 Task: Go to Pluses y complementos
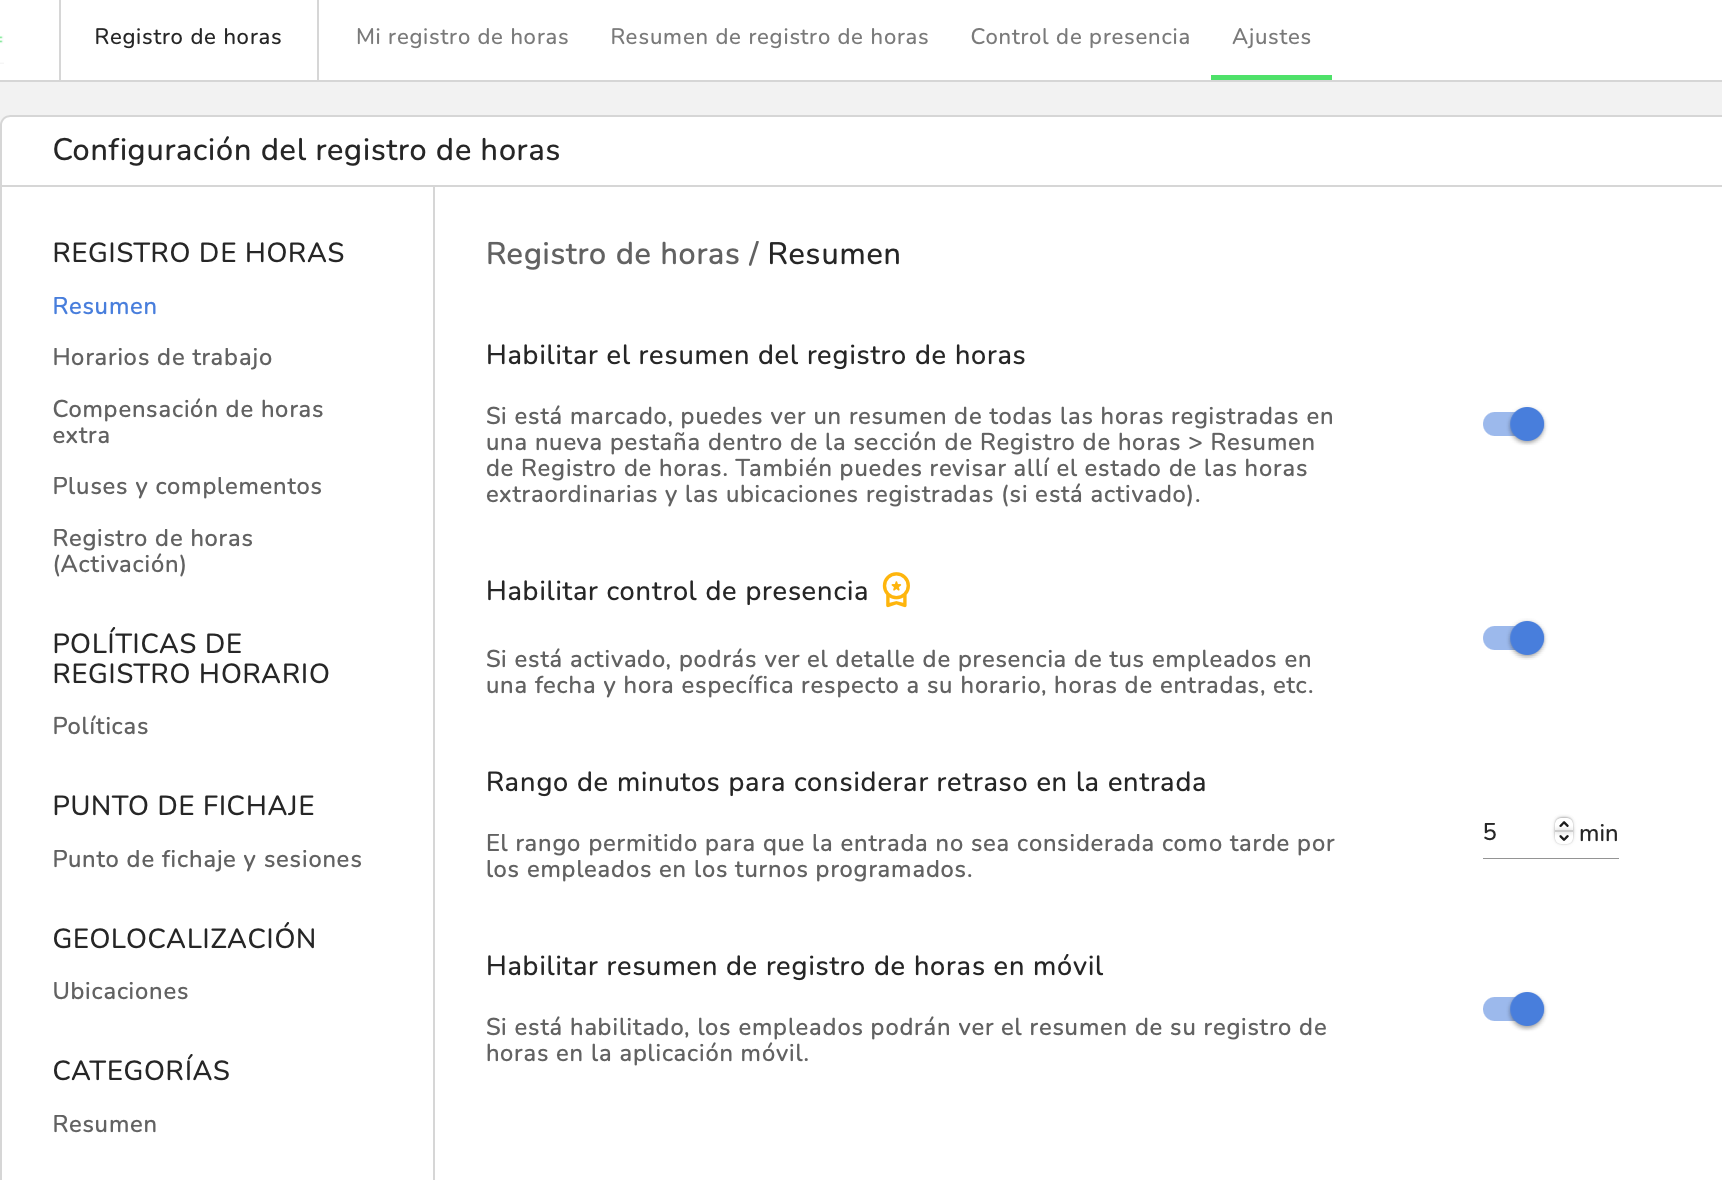pyautogui.click(x=187, y=486)
